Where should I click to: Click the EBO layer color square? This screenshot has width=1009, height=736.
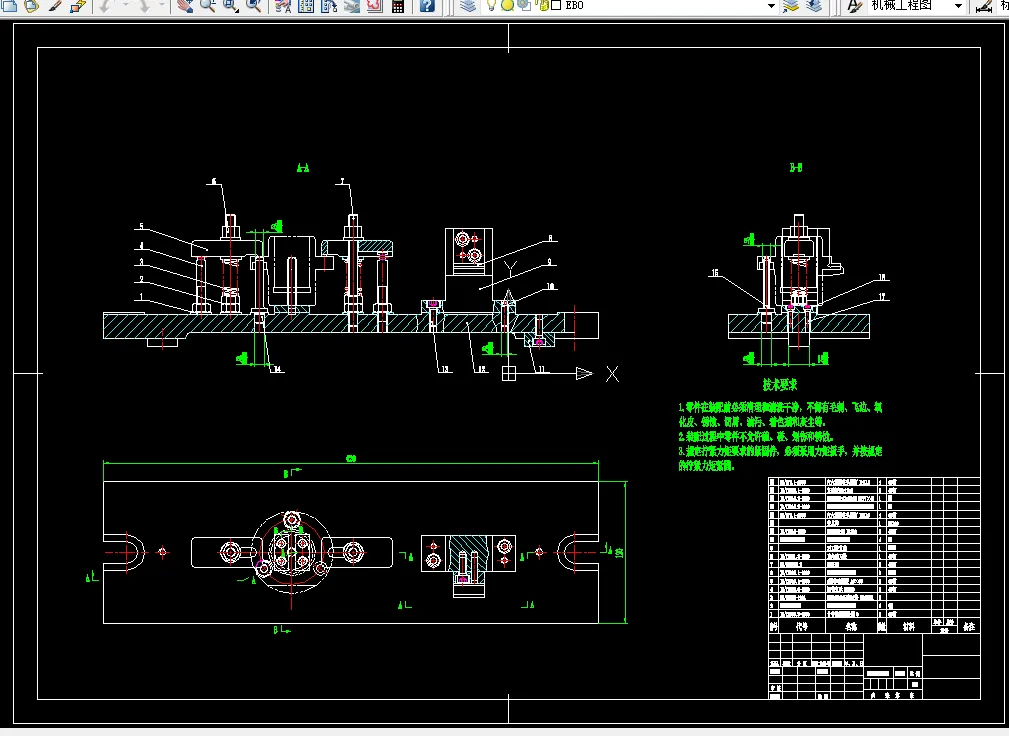click(556, 5)
